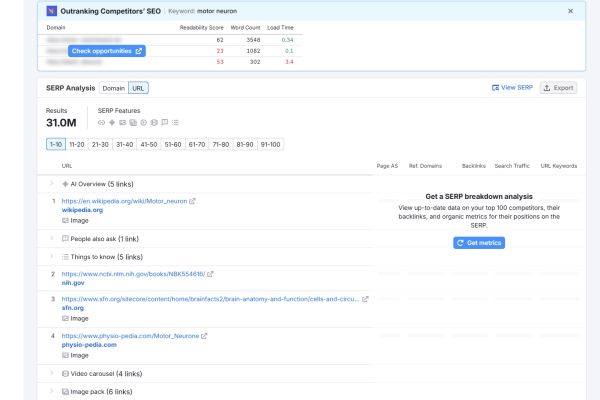Select the 51-60 results range
Viewport: 600px width, 400px height.
tap(174, 144)
